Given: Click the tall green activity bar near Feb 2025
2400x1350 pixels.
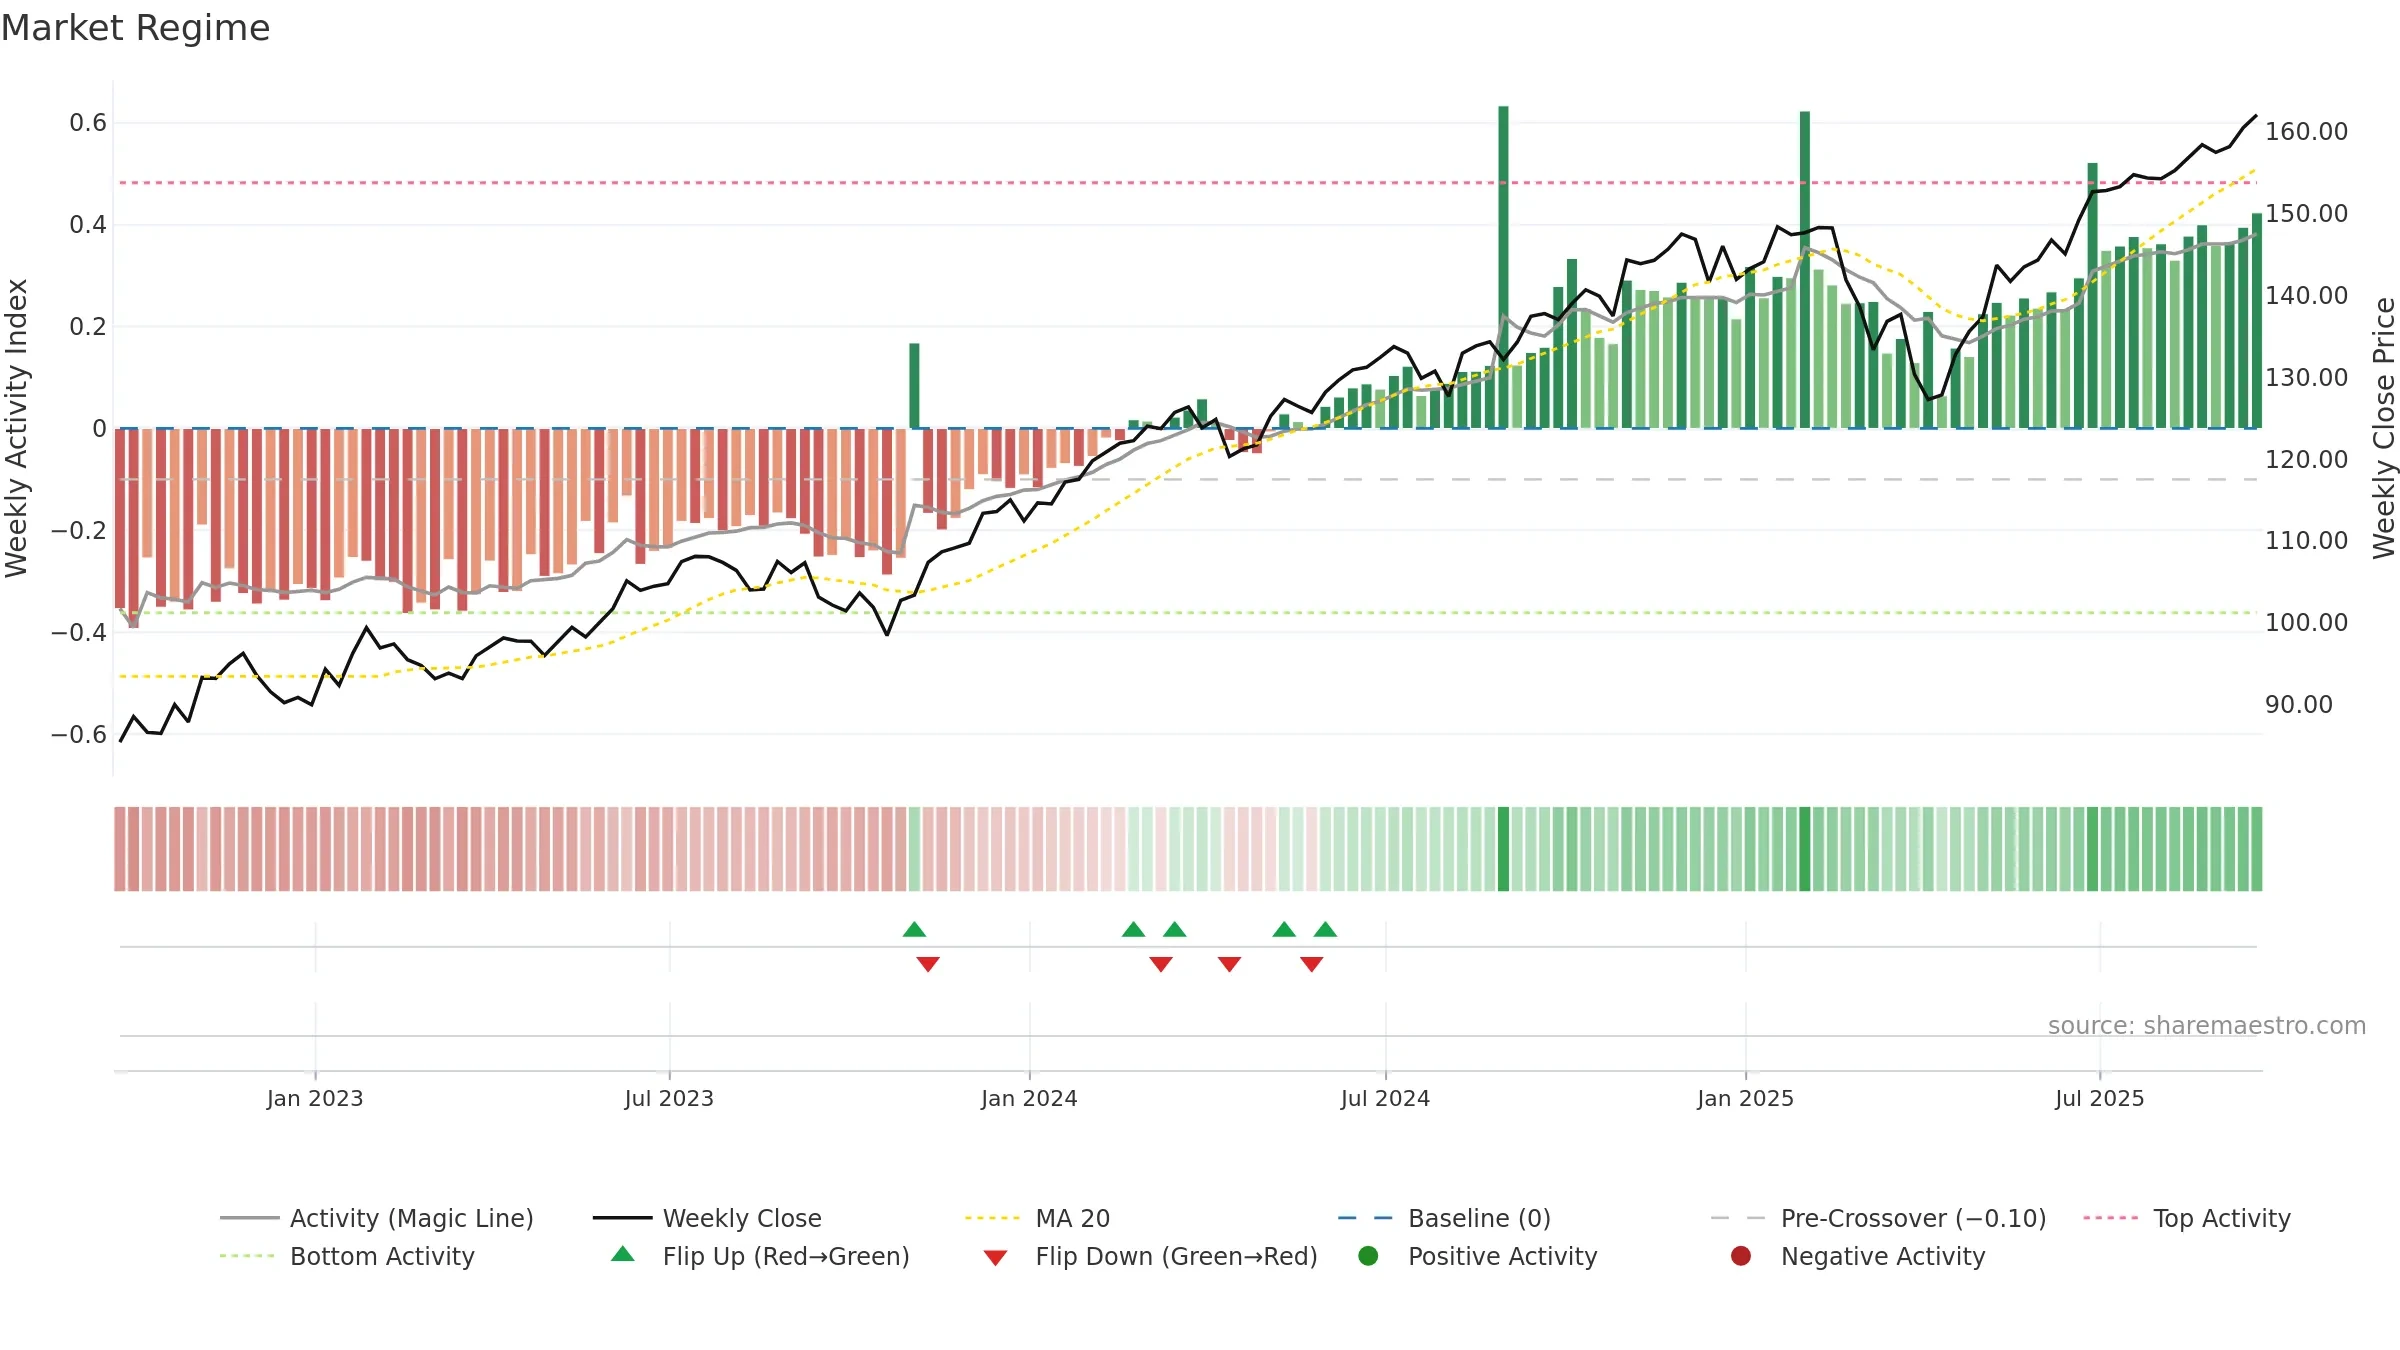Looking at the screenshot, I should [x=1805, y=270].
